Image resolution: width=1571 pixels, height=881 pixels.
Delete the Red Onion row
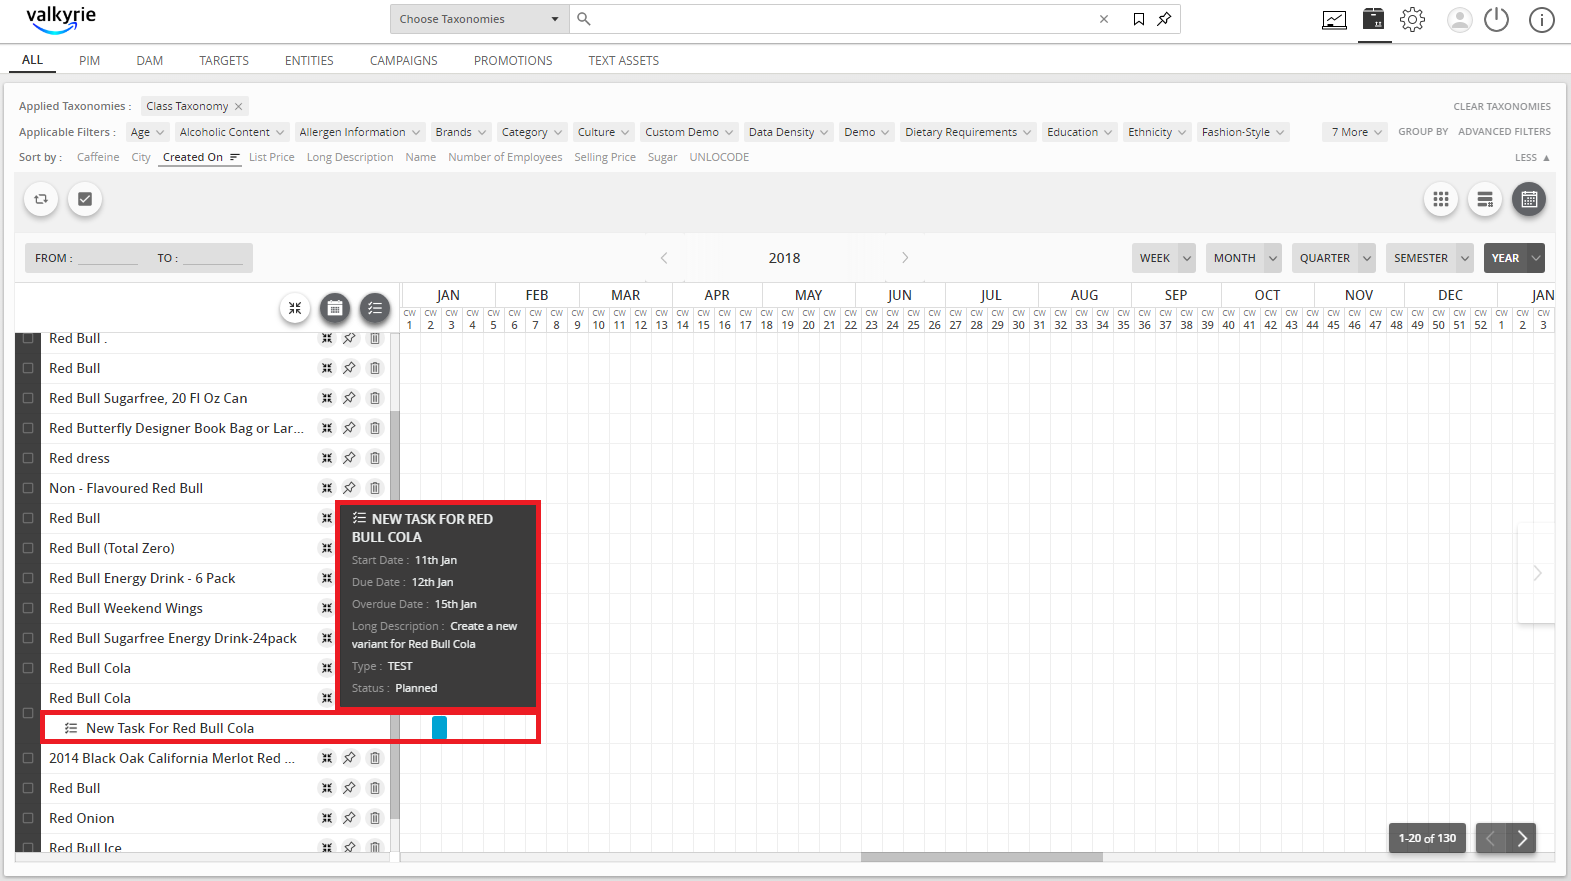pos(375,818)
